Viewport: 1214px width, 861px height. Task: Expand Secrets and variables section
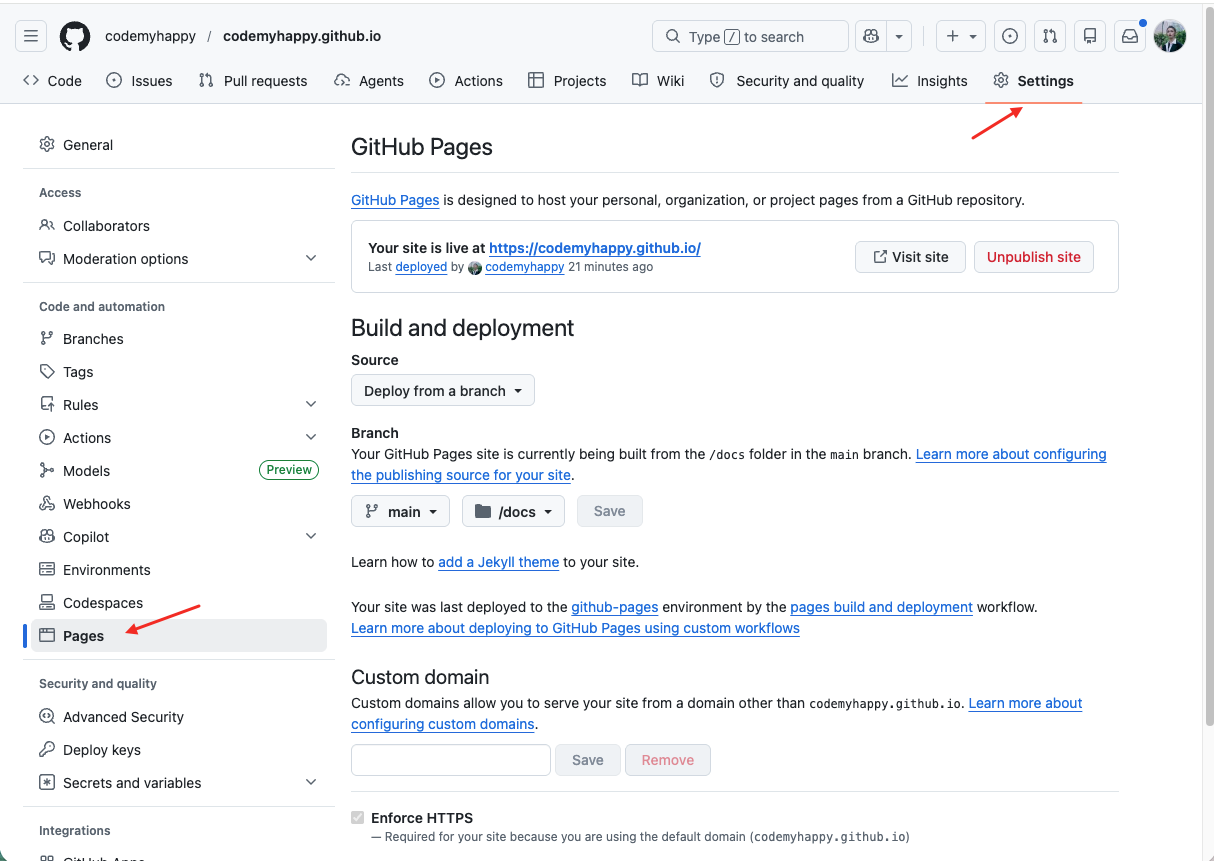click(311, 783)
